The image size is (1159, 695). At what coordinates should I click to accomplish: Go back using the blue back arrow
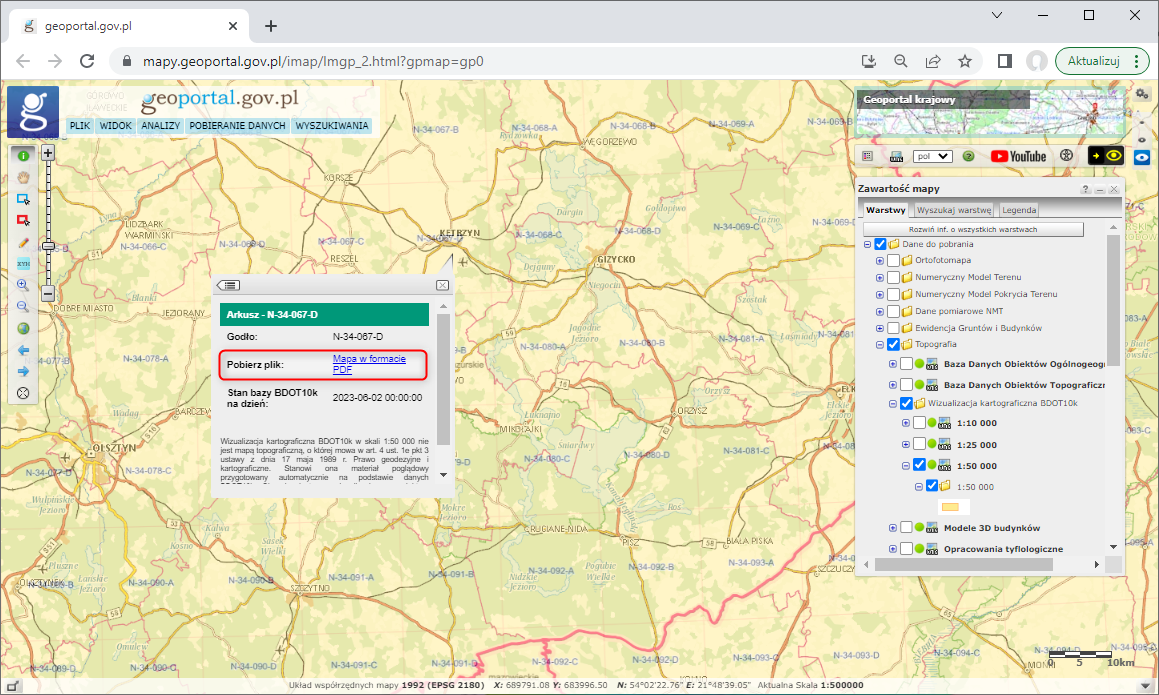(x=22, y=349)
